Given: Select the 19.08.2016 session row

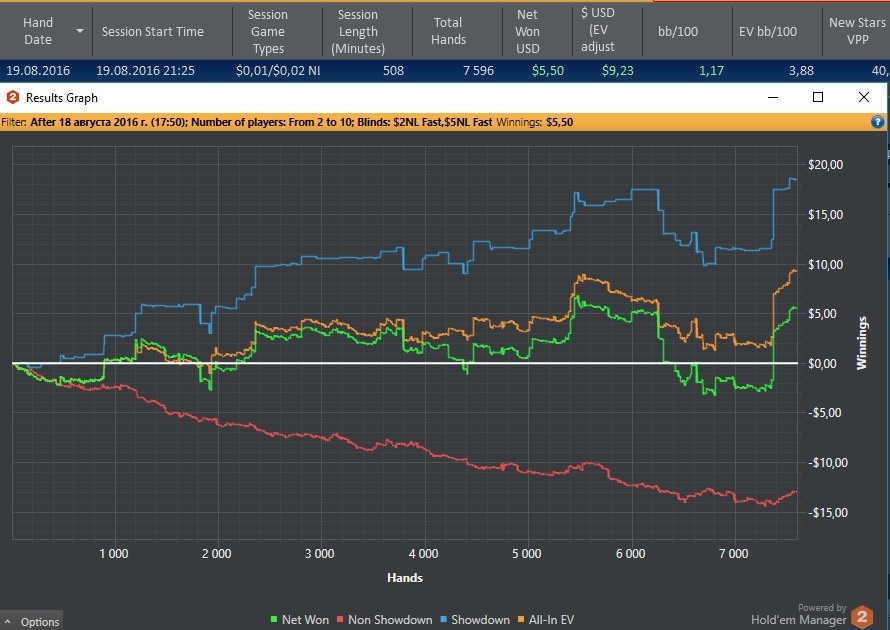Looking at the screenshot, I should [445, 71].
